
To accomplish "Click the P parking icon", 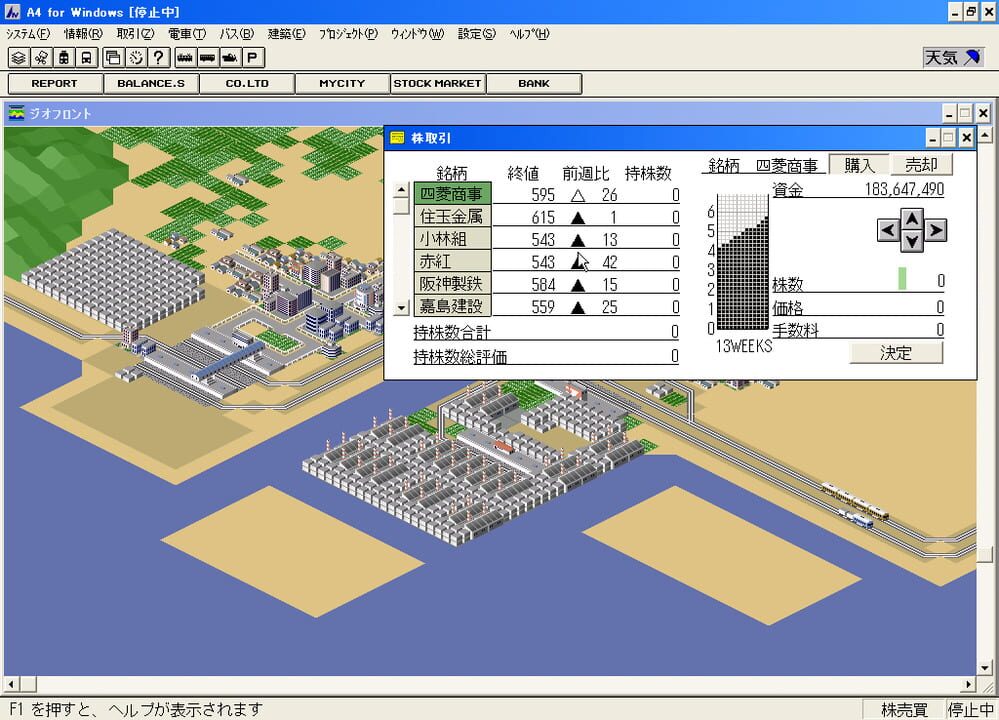I will (252, 57).
